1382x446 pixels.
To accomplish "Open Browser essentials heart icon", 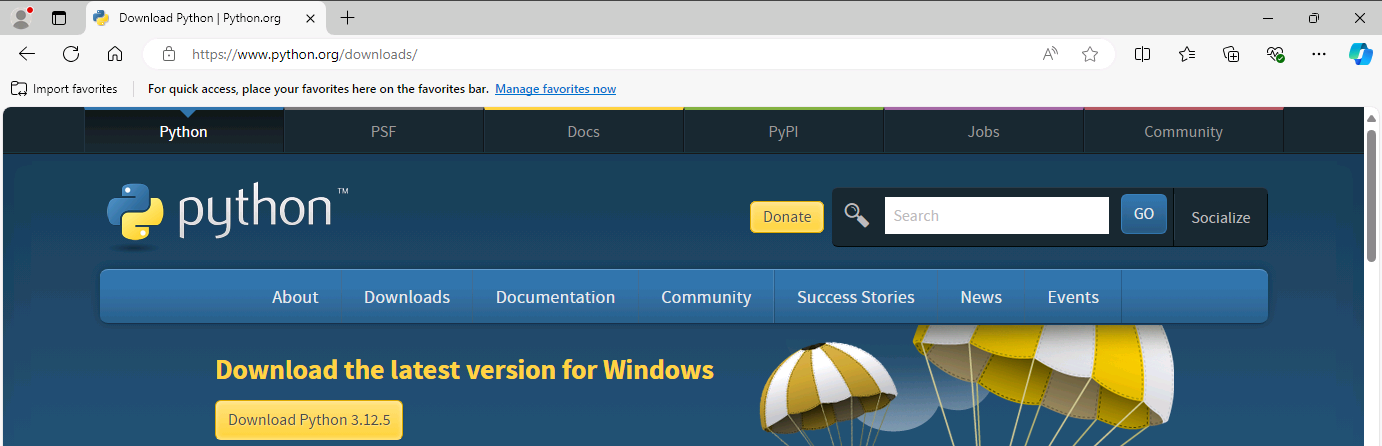I will pos(1275,54).
